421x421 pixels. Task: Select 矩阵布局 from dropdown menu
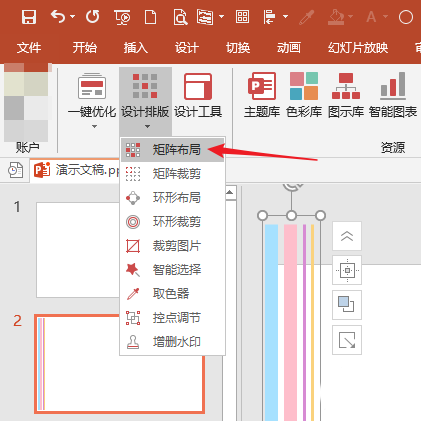coord(172,150)
